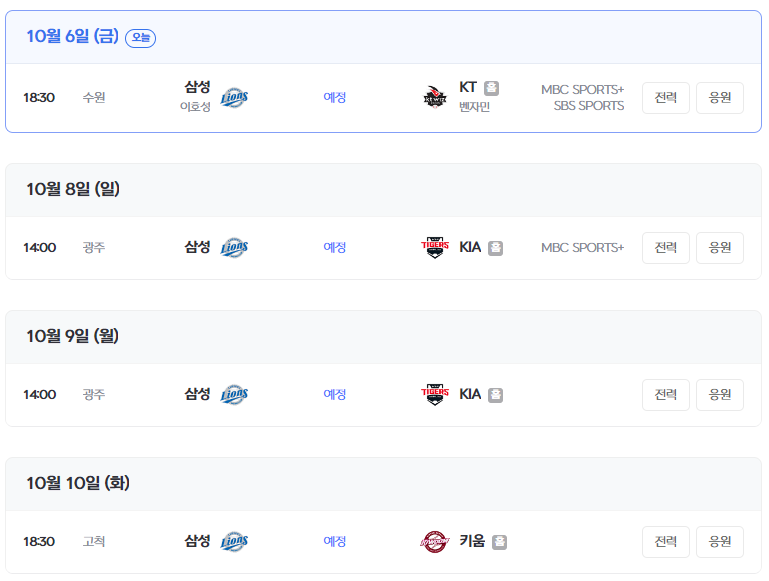Viewport: 769px width, 581px height.
Task: Open 전력 for the October 9 KIA game
Action: click(665, 394)
